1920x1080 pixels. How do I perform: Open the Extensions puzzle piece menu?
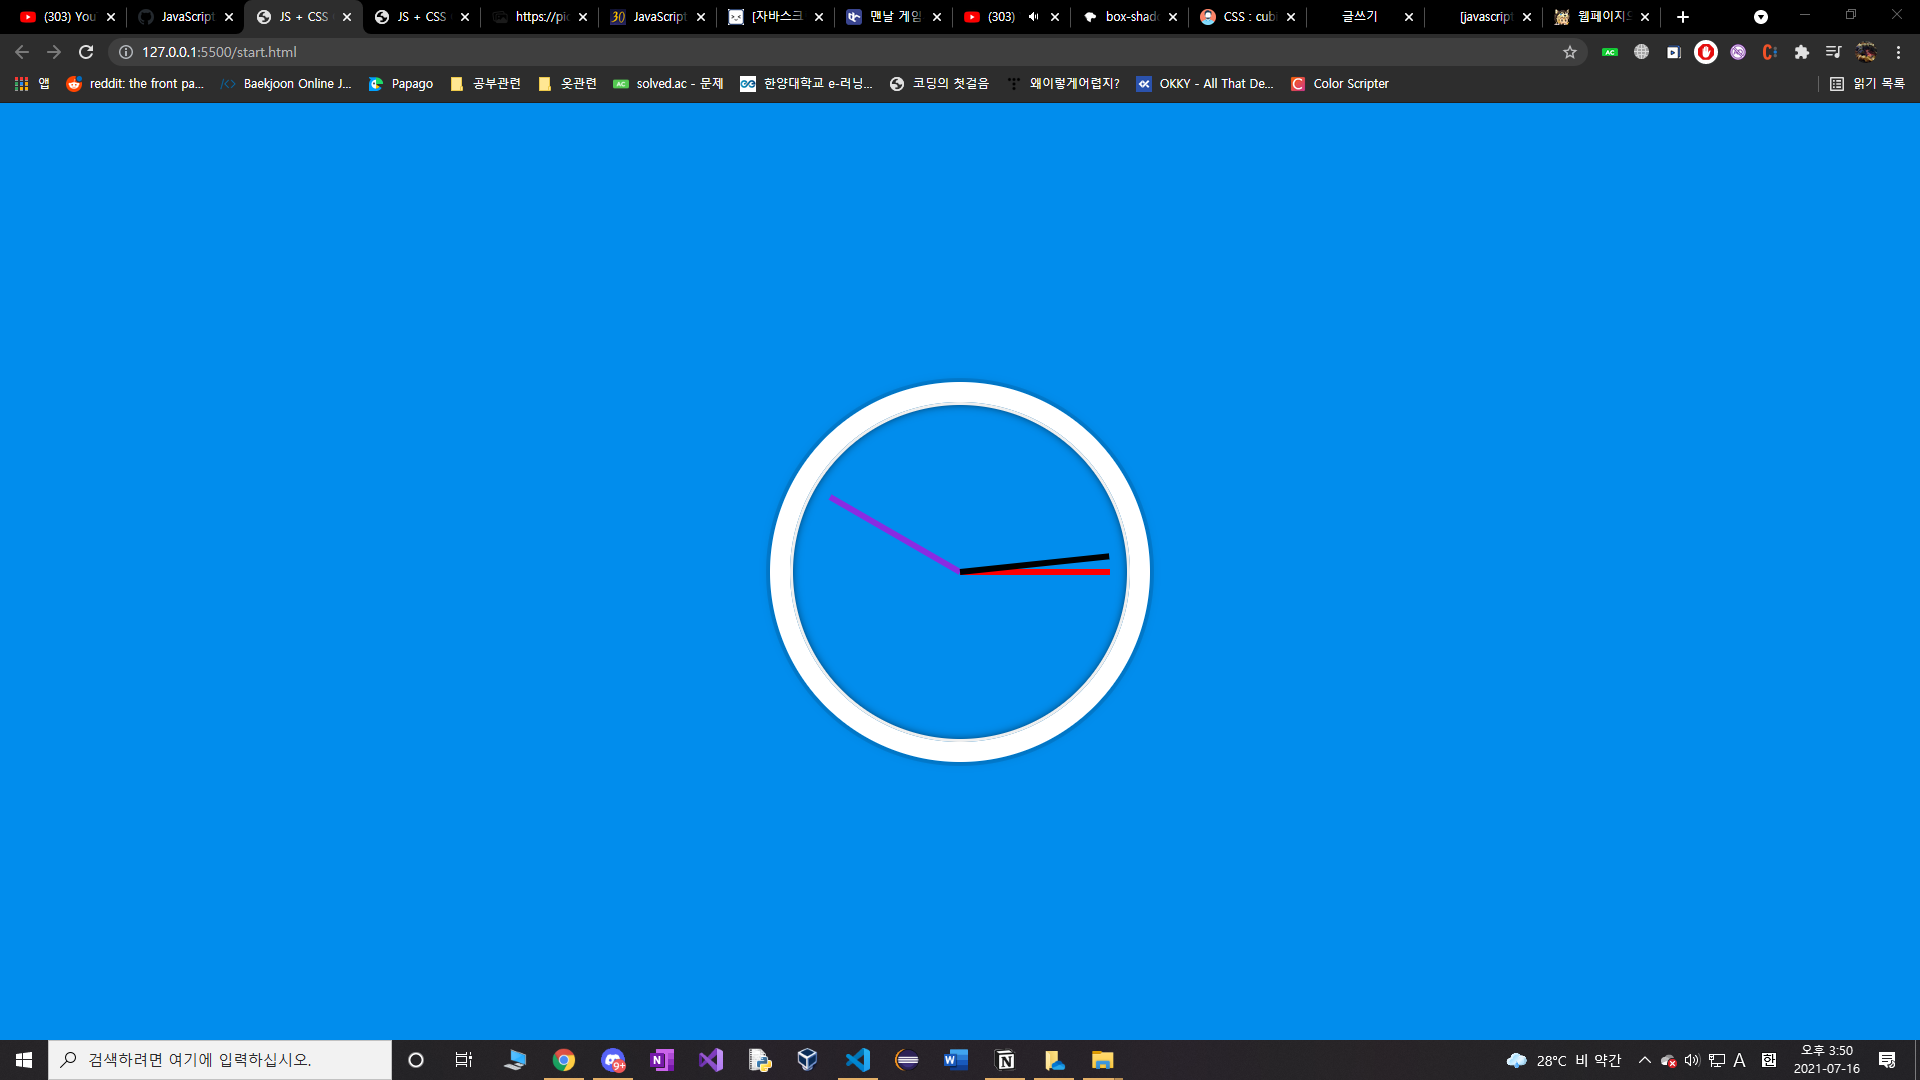[1802, 52]
